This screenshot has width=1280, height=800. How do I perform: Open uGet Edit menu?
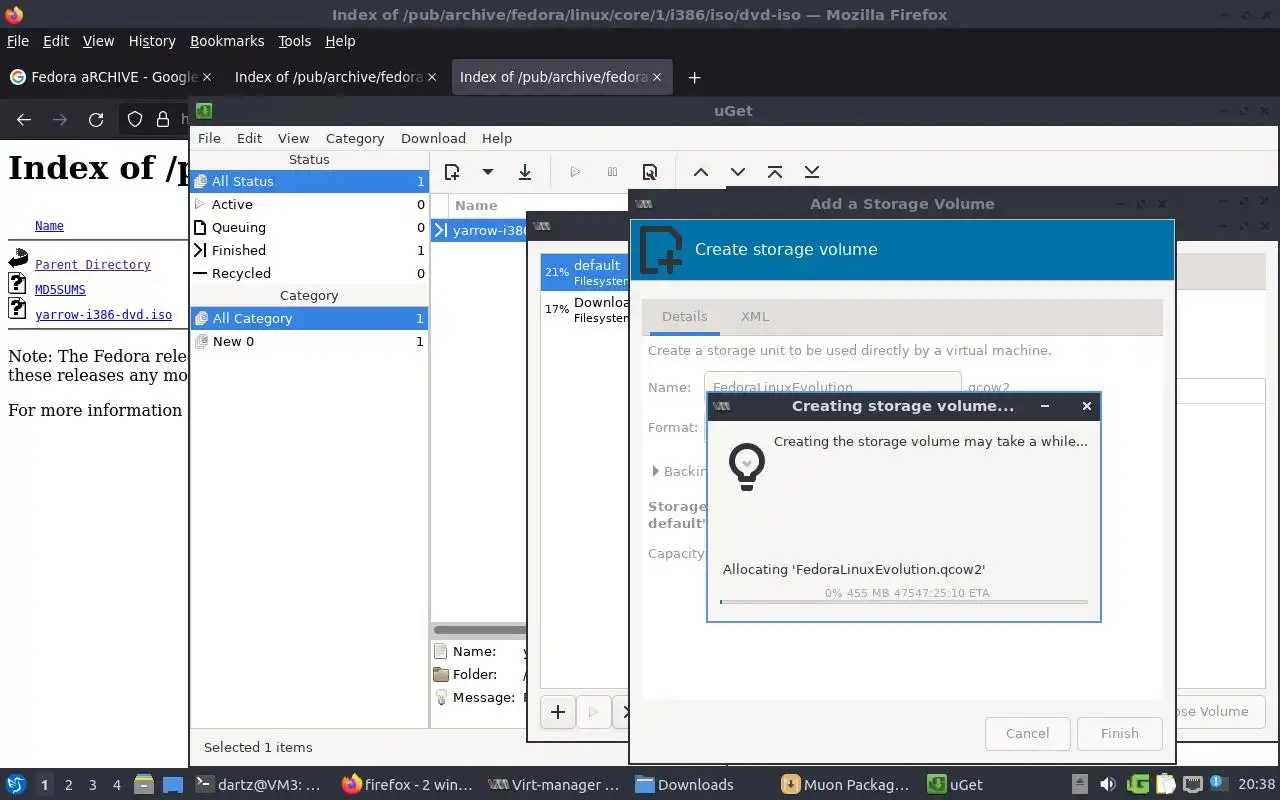(249, 138)
